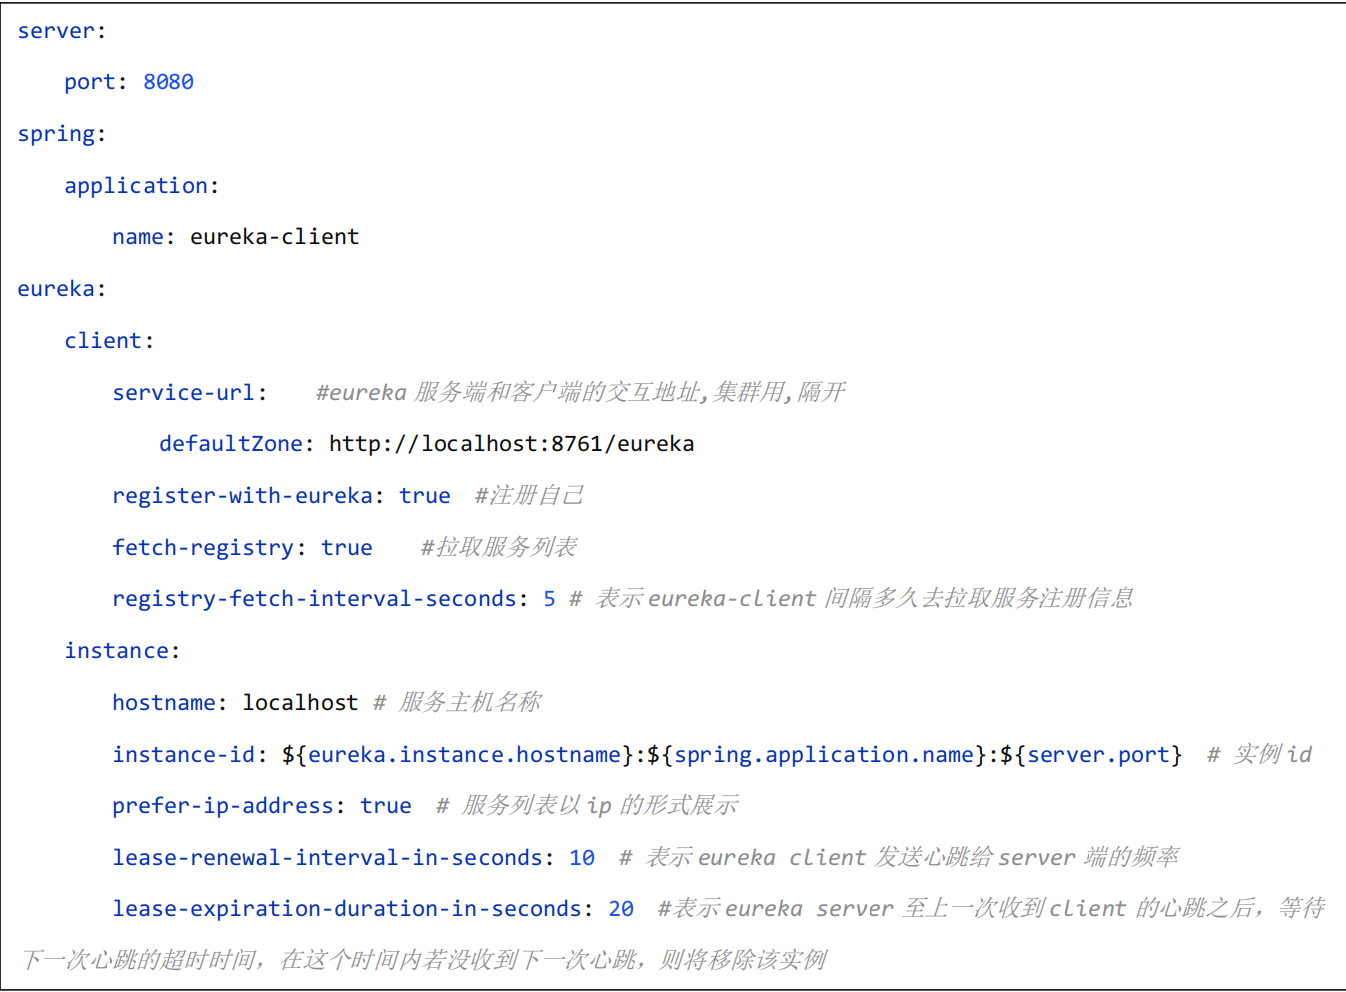Click the ${server.port} placeholder
Screen dimensions: 1346x992
click(1091, 755)
